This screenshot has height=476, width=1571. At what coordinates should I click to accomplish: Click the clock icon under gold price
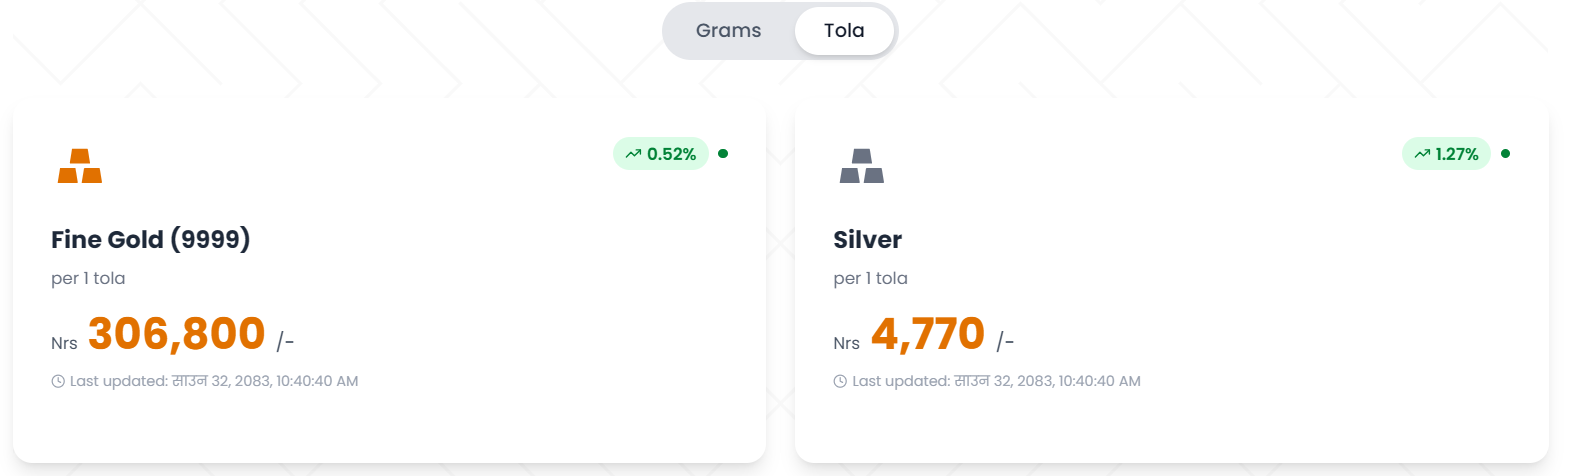tap(58, 381)
